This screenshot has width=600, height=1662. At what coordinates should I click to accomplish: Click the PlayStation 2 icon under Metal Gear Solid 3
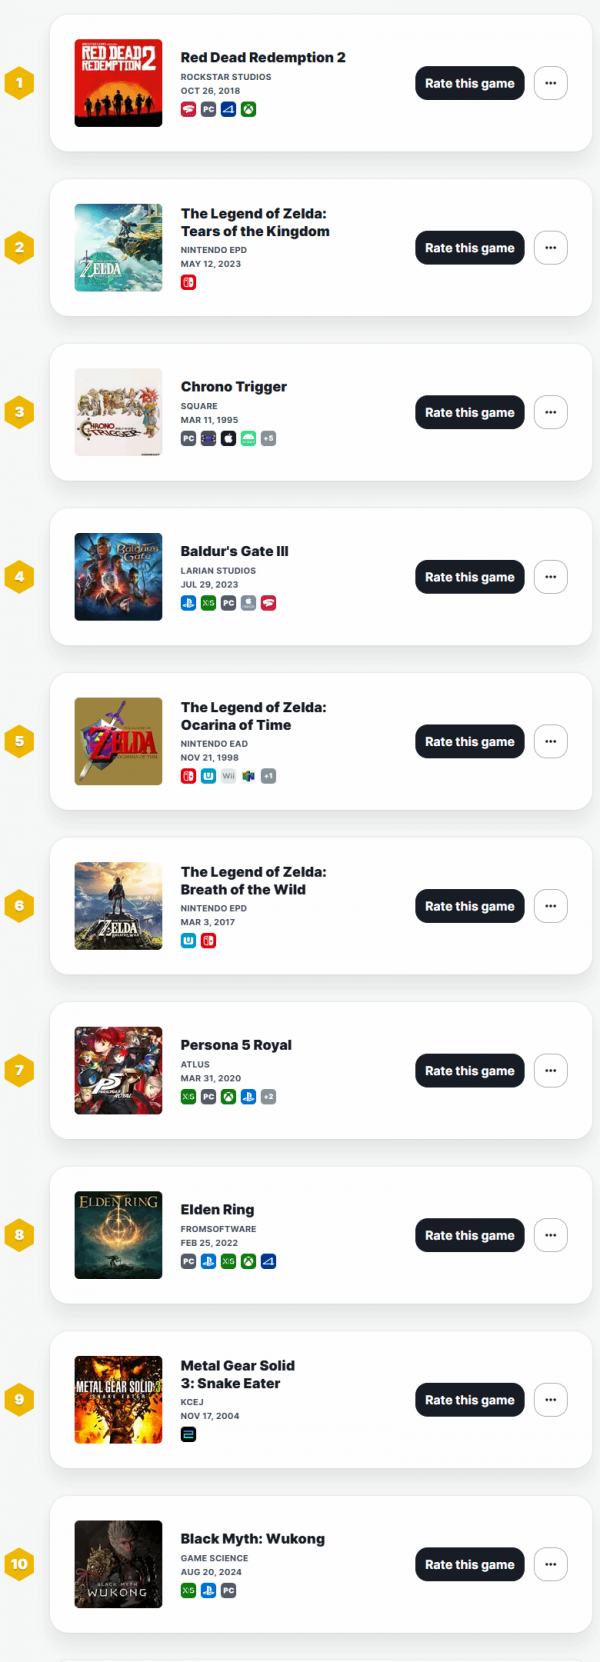(188, 1435)
